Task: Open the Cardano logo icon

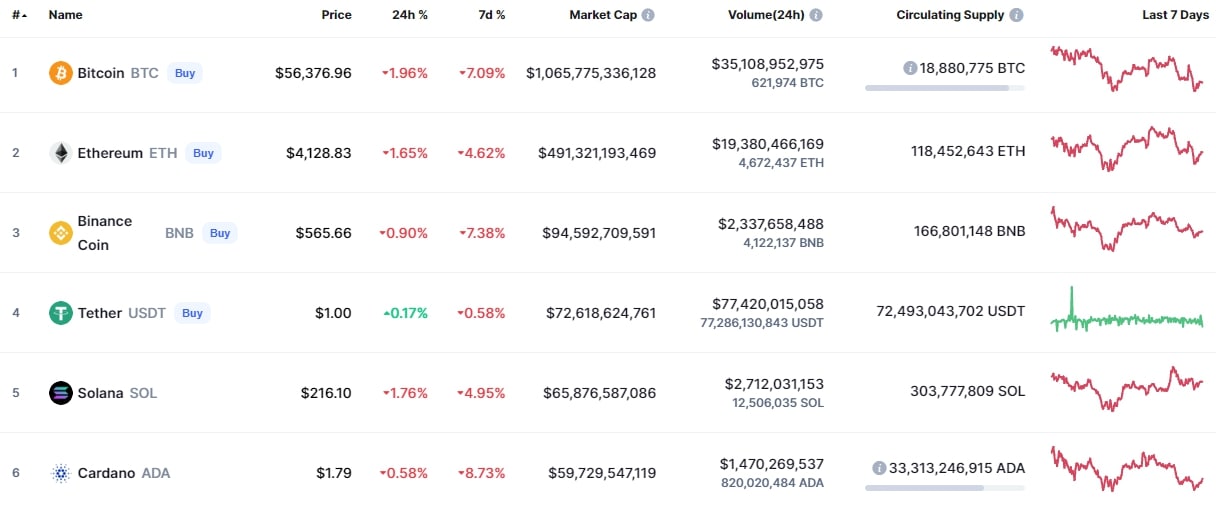Action: pos(61,473)
